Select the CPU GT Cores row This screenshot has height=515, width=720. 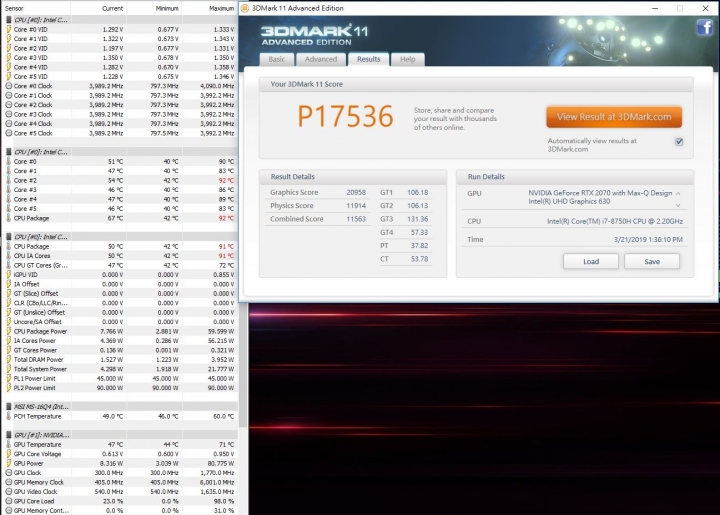[120, 265]
